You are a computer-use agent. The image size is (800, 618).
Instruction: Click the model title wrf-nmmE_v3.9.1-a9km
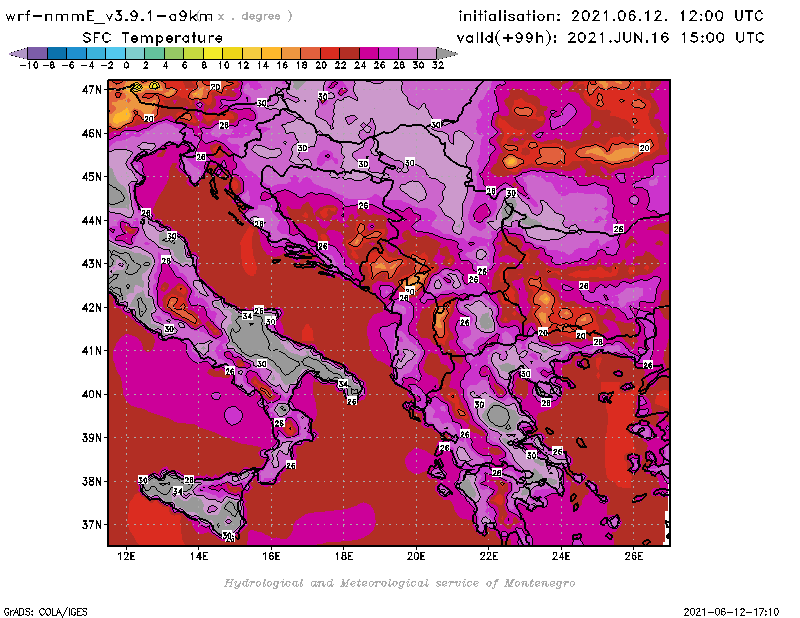[109, 16]
